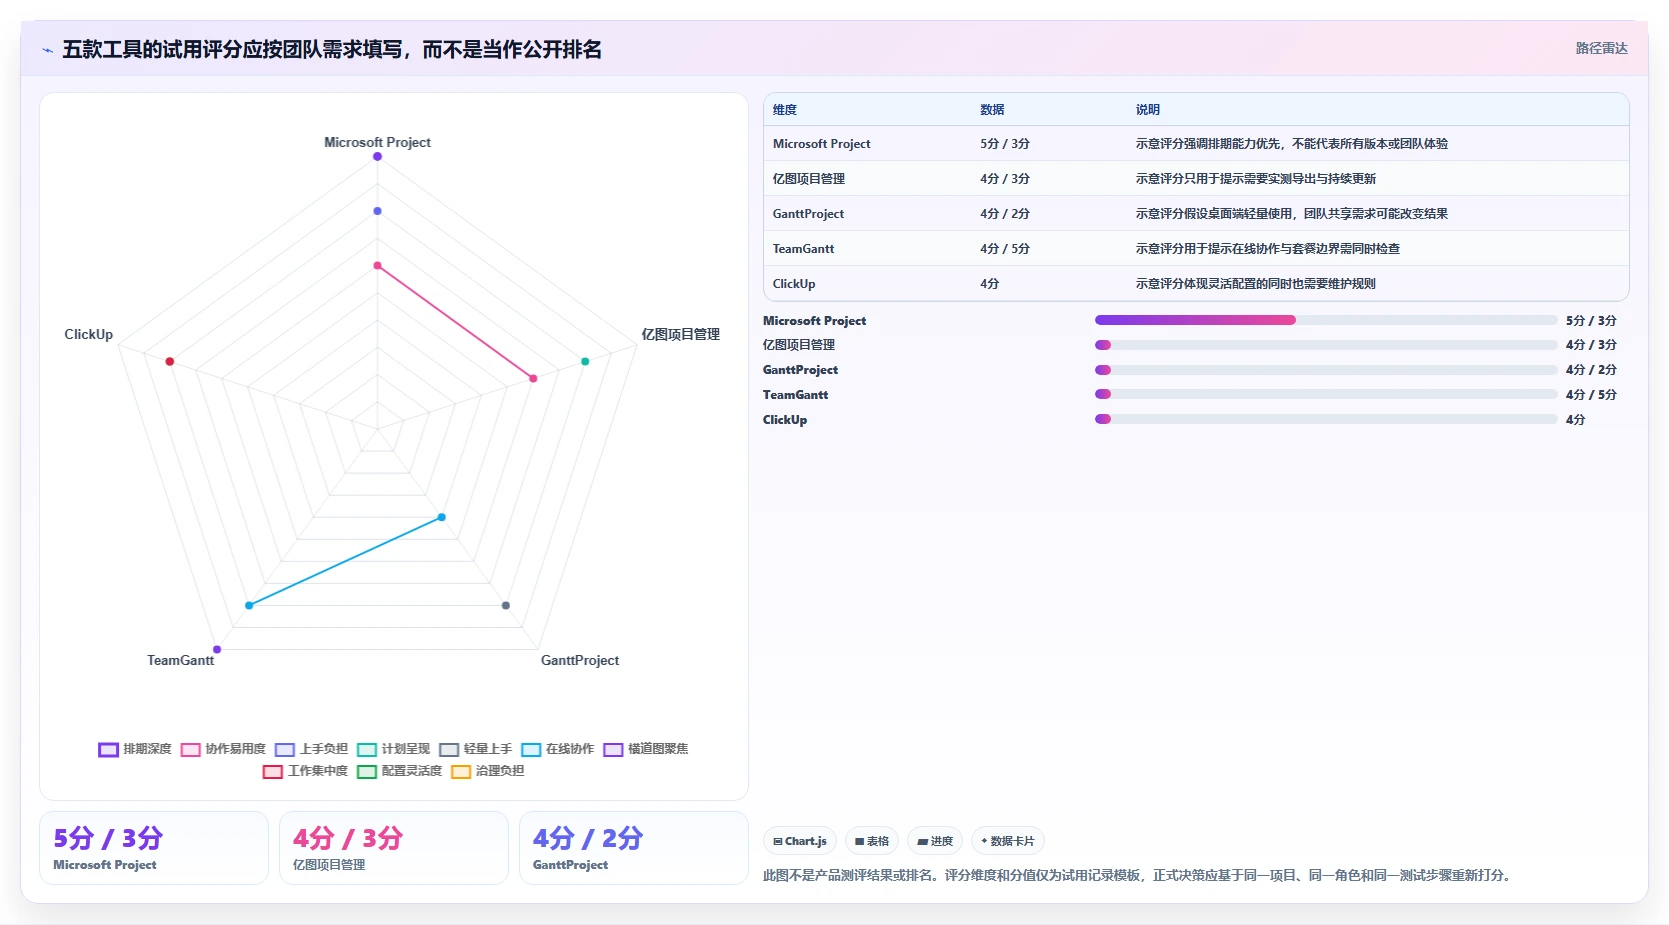
Task: Click the purple point at the Microsoft Project vertex
Action: 377,156
